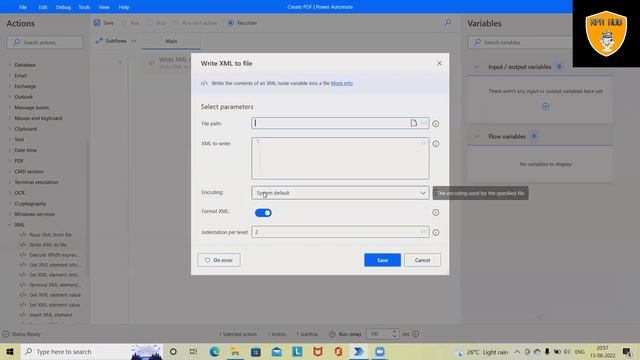Adjust the Run delay stepper arrows
The image size is (640, 360).
click(x=394, y=334)
